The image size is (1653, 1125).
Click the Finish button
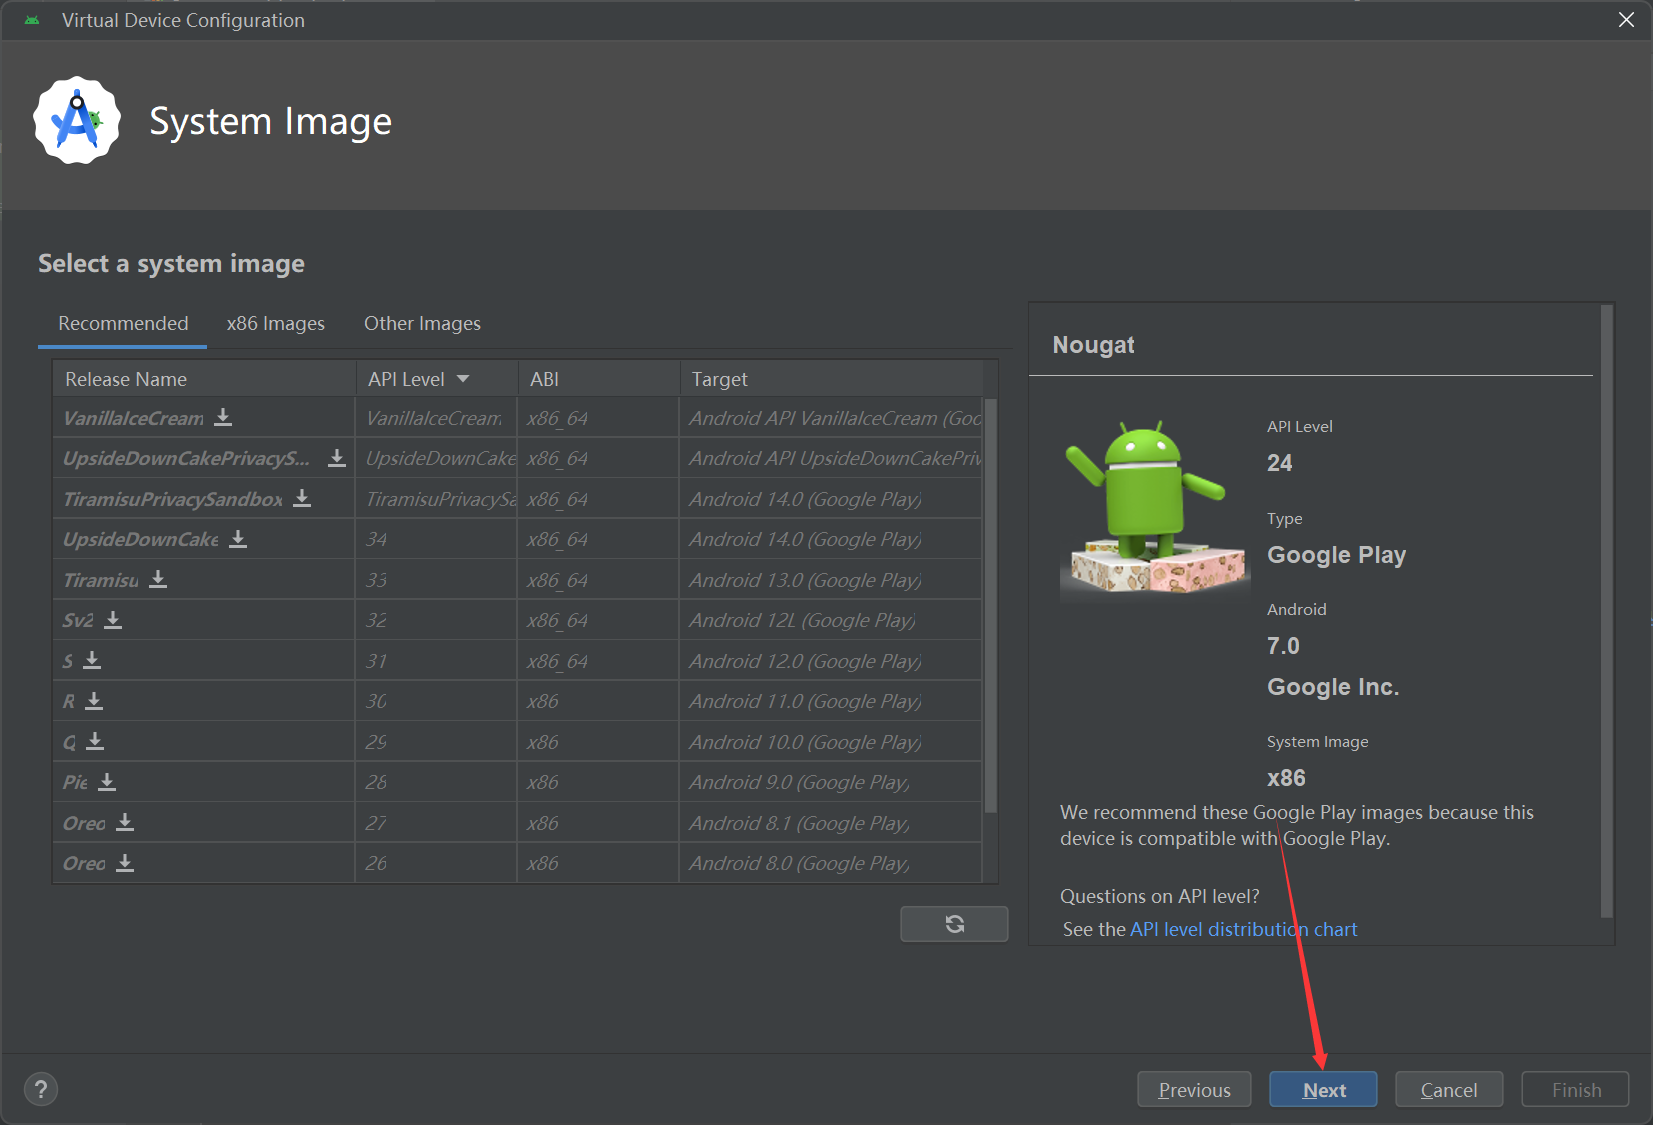1575,1090
